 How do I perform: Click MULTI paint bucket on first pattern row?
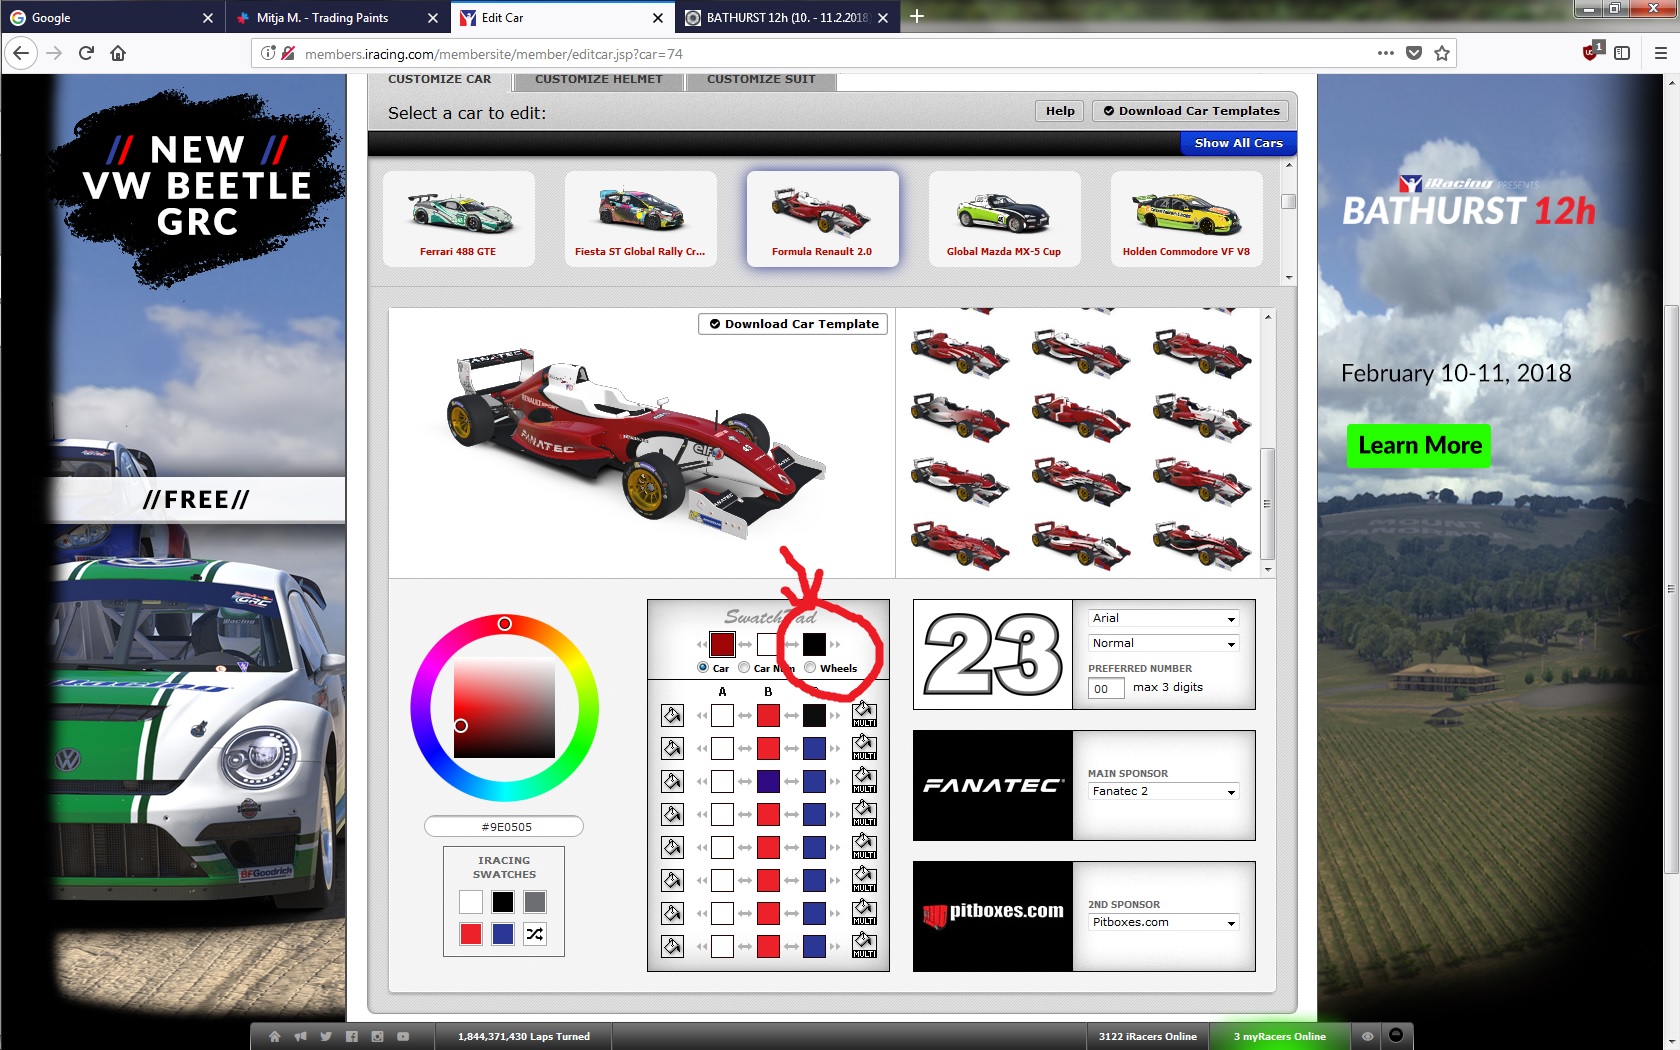[x=864, y=715]
